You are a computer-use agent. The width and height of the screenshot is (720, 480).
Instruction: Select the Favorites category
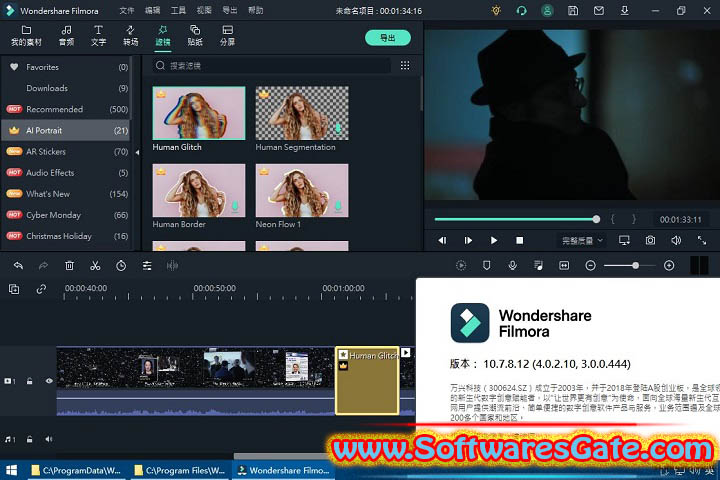coord(66,67)
